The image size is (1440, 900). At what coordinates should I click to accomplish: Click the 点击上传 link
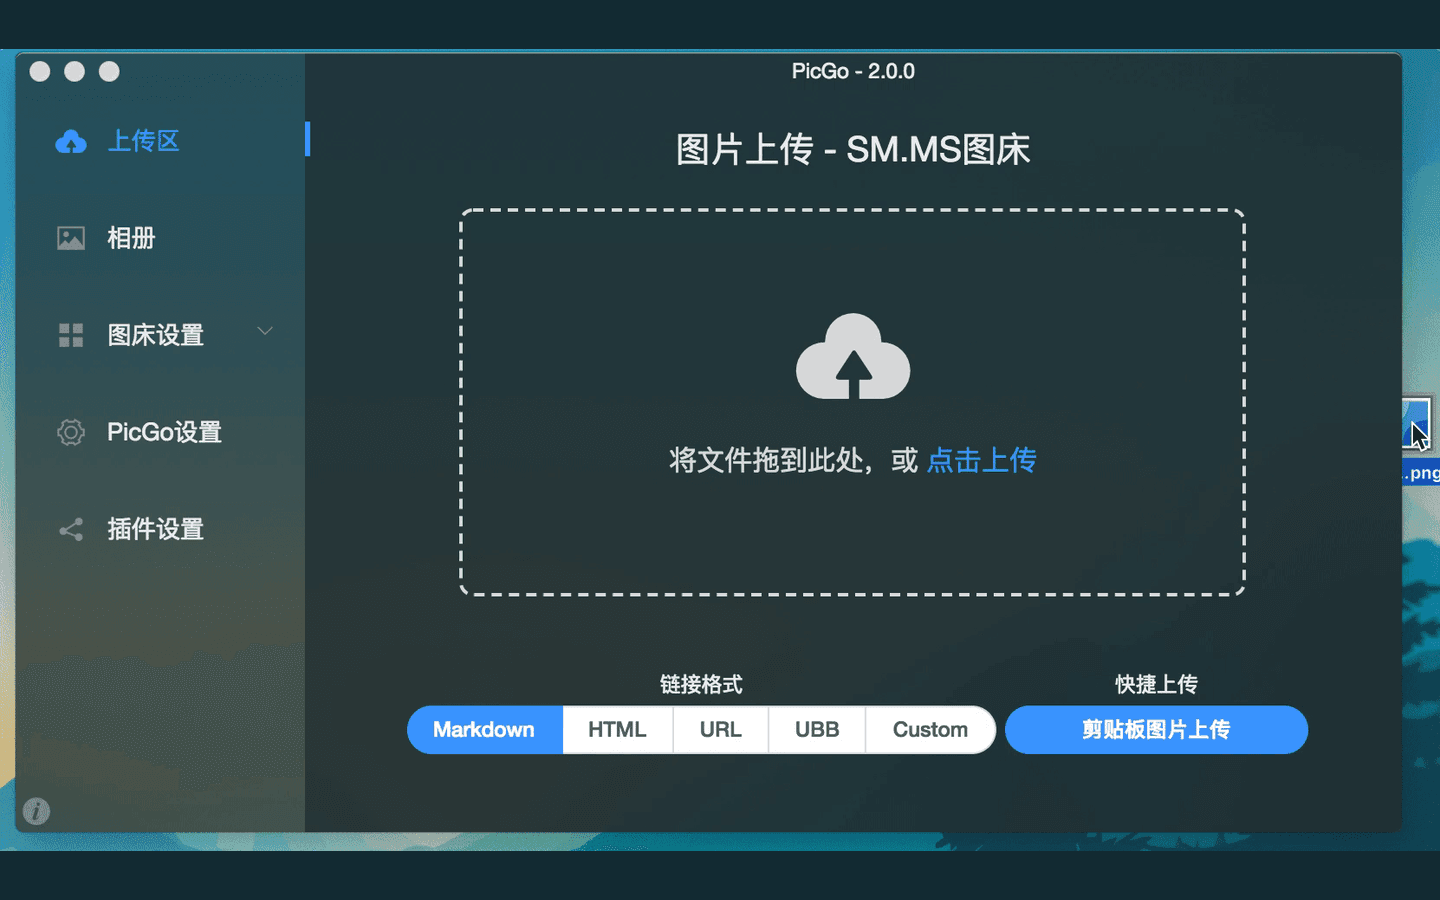pyautogui.click(x=982, y=460)
